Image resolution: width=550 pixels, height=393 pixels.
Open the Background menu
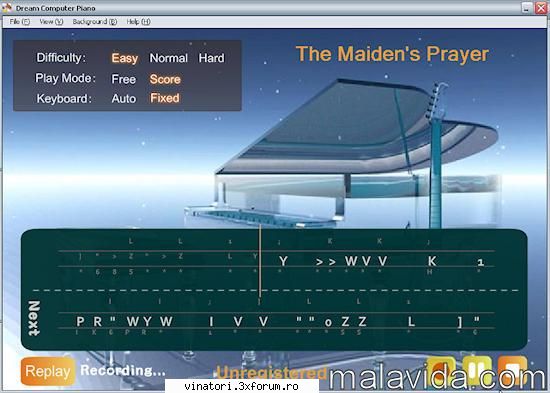[x=95, y=22]
